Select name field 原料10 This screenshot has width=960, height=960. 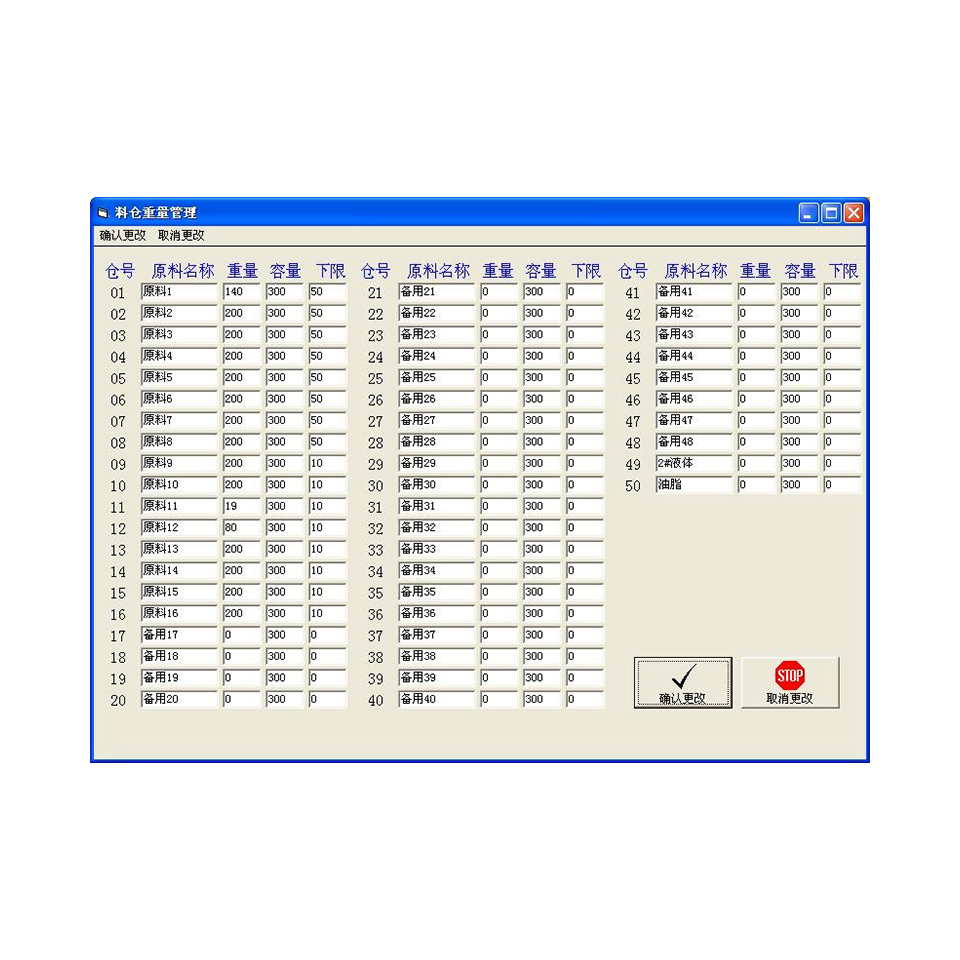click(x=179, y=485)
